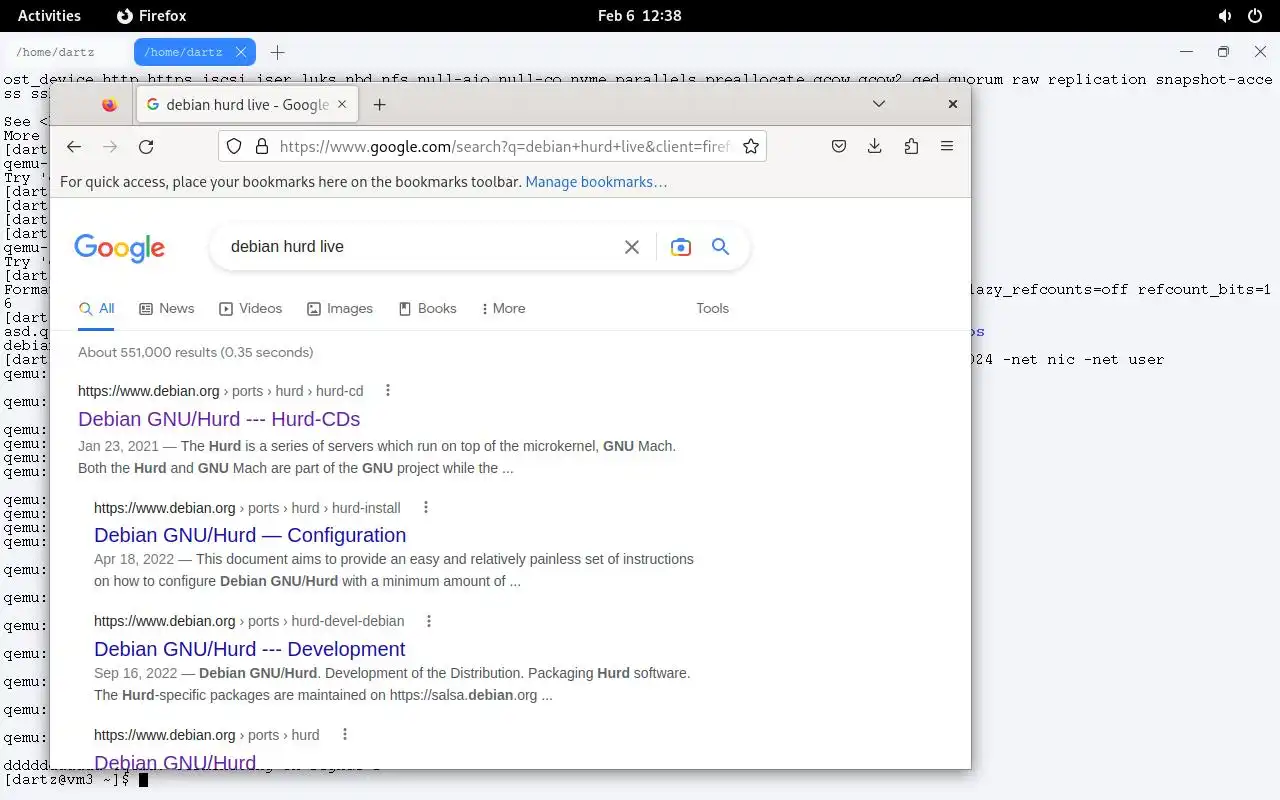Open Save to Pocket icon

point(839,147)
